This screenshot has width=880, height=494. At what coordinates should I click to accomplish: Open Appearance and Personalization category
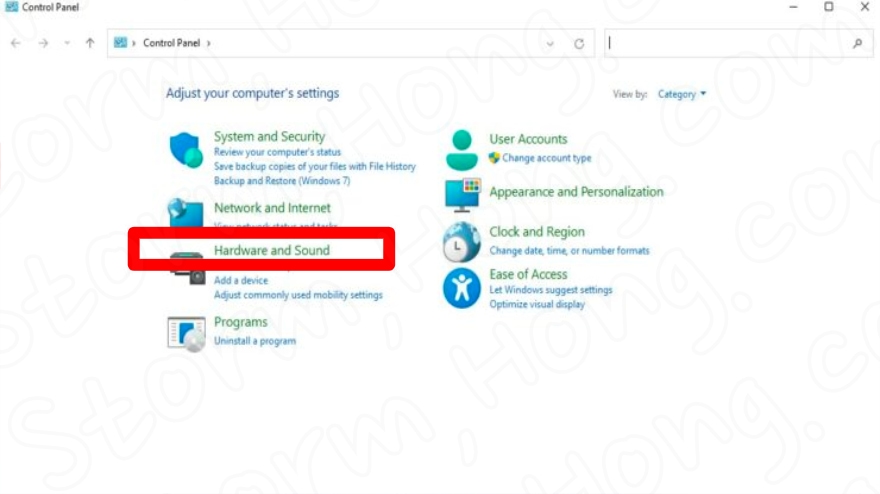576,192
